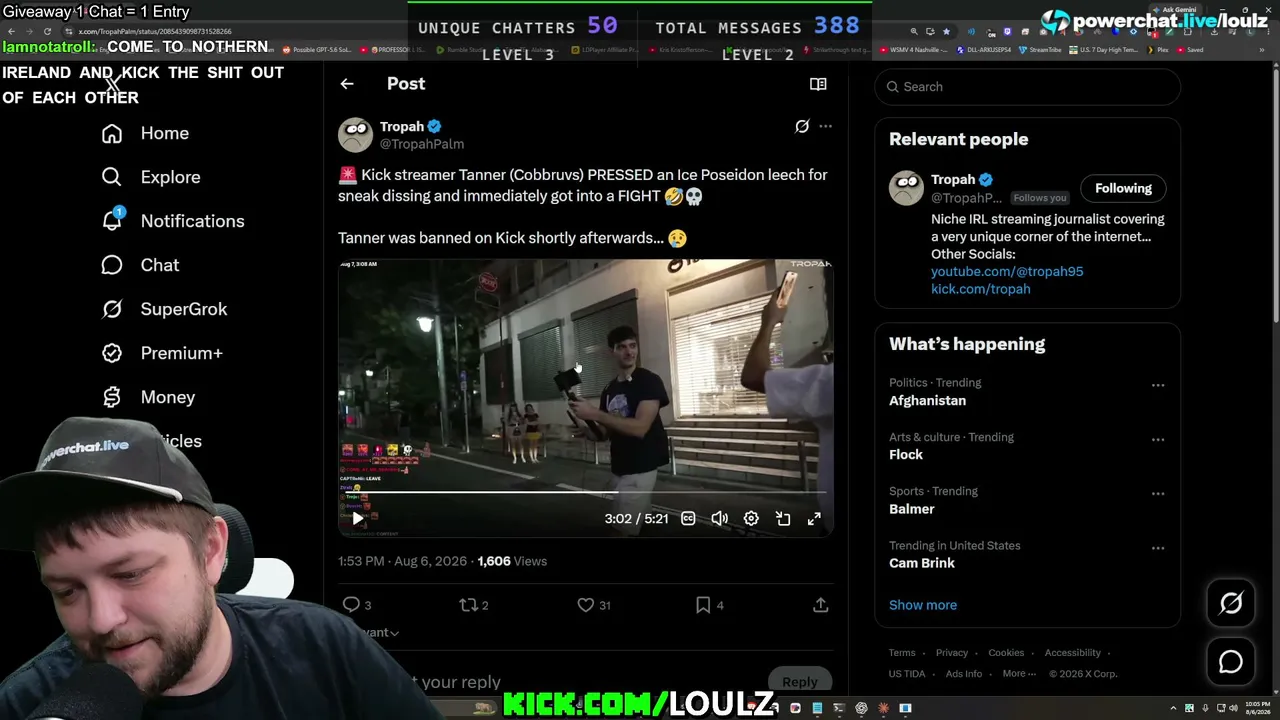The width and height of the screenshot is (1280, 720).
Task: Share the post with the upload icon
Action: pos(820,605)
